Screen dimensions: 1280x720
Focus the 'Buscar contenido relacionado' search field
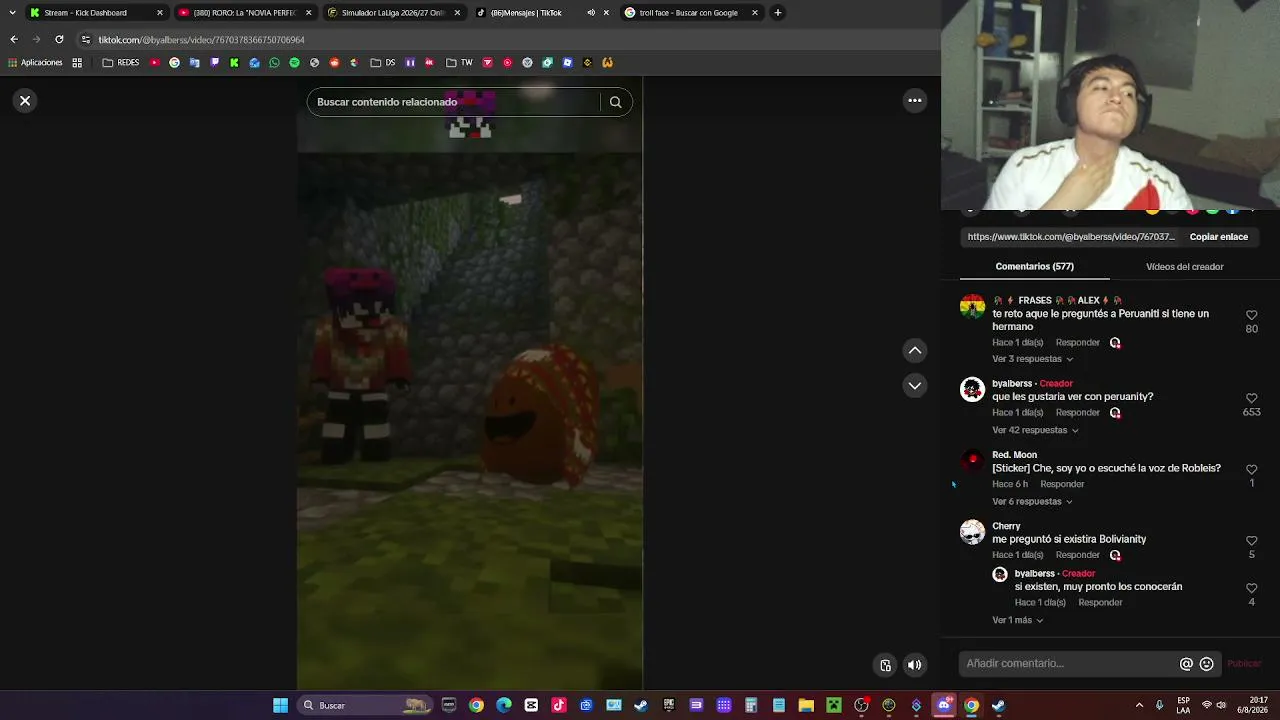pos(455,102)
